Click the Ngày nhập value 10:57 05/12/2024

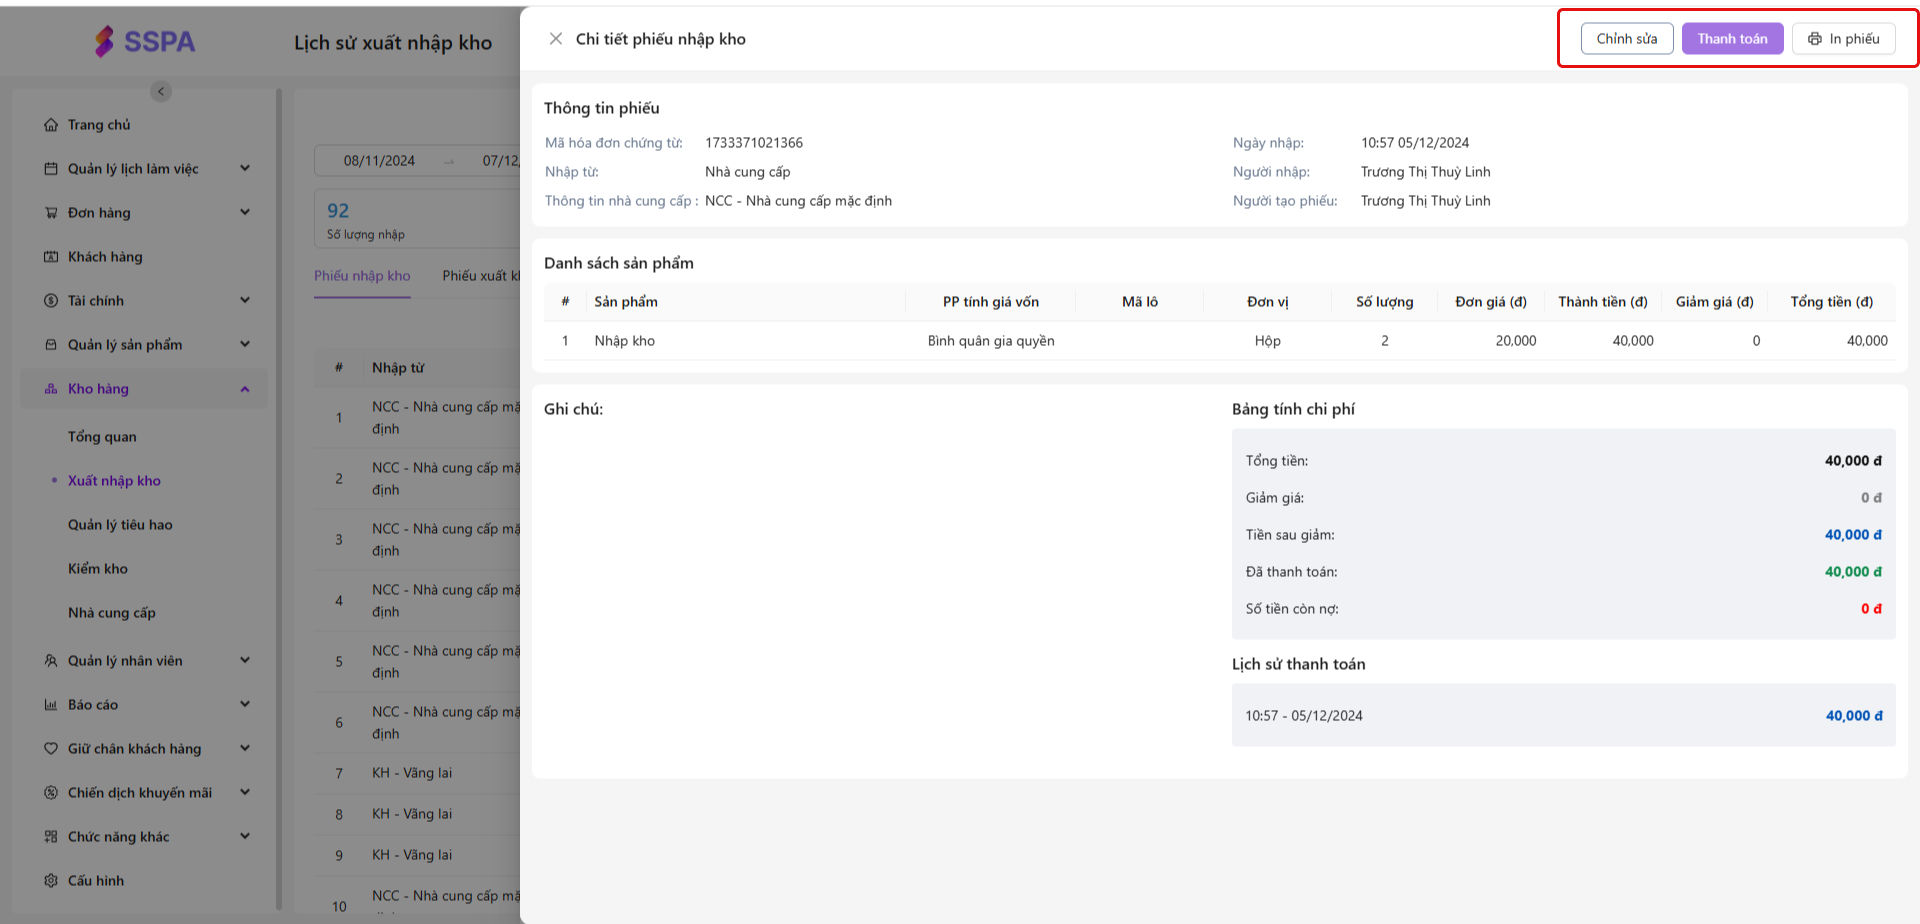pos(1415,143)
